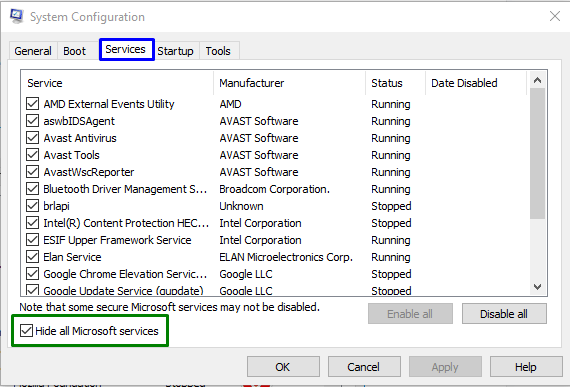Select the AMD External Events Utility row name

[x=109, y=104]
